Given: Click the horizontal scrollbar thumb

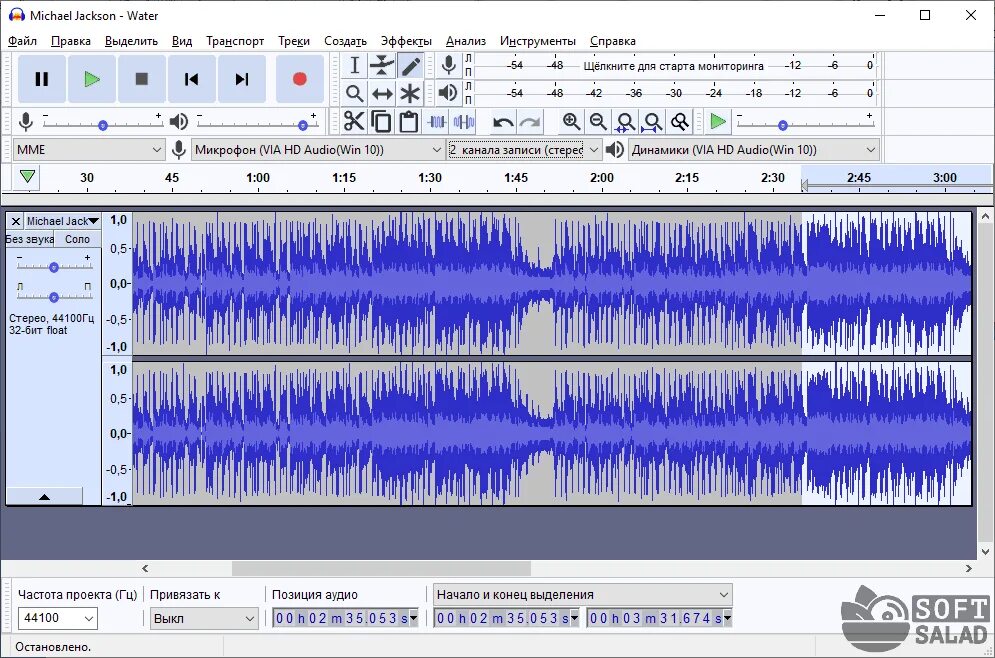Looking at the screenshot, I should [381, 568].
